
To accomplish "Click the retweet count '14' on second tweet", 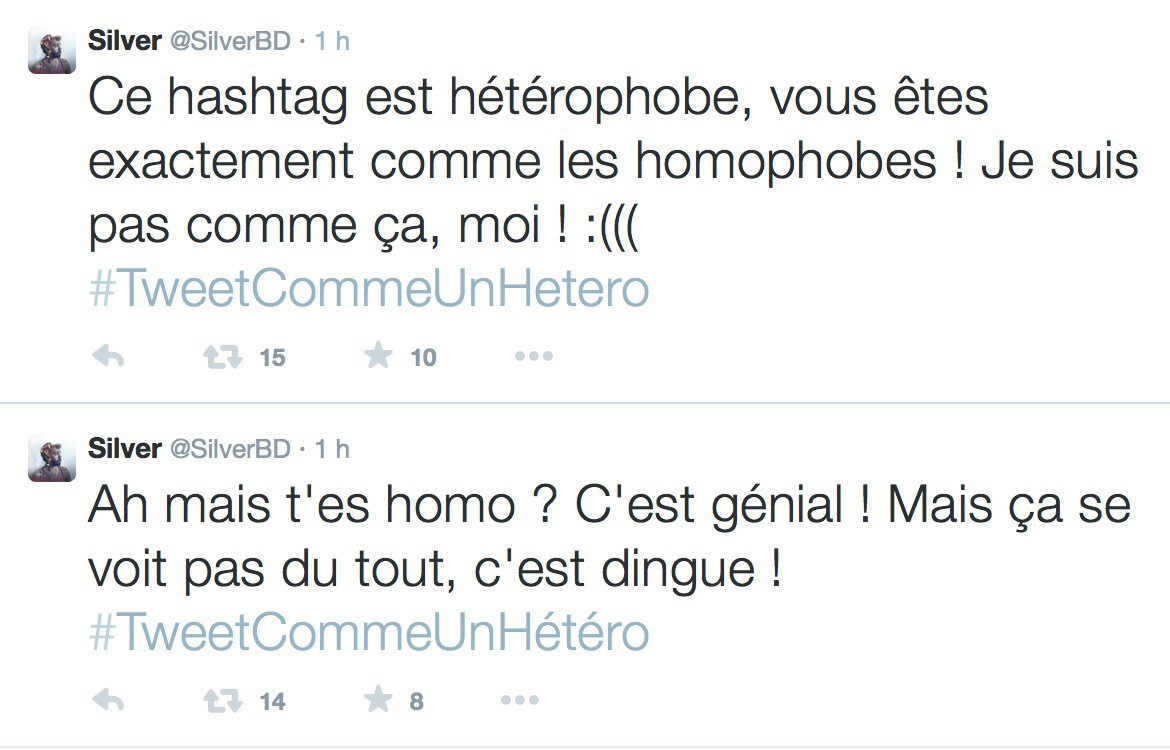I will click(x=275, y=700).
